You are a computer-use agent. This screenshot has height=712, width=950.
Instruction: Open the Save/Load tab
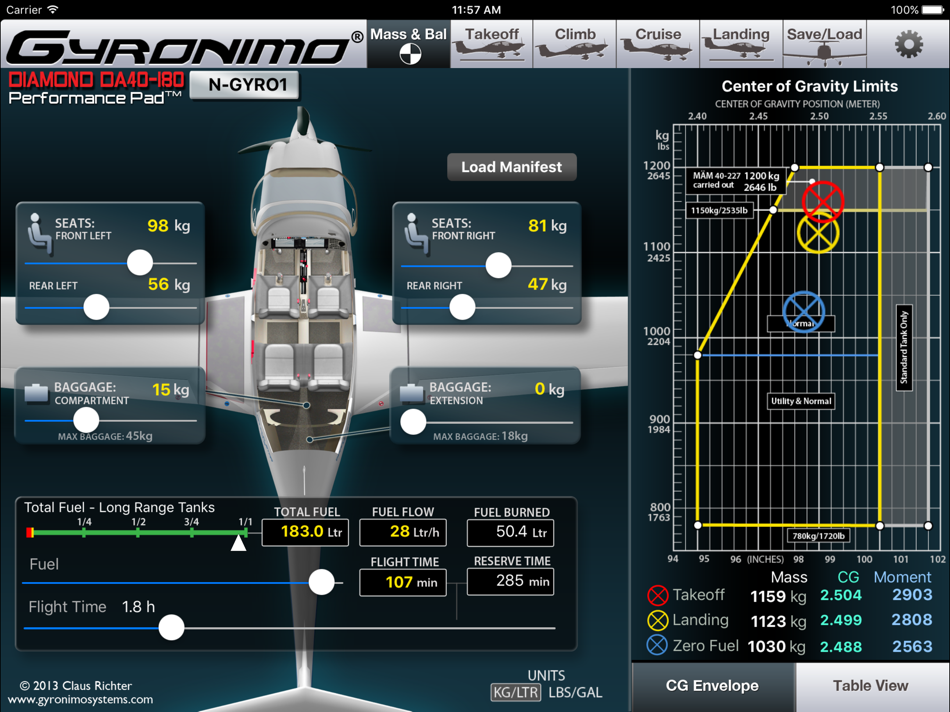[825, 44]
